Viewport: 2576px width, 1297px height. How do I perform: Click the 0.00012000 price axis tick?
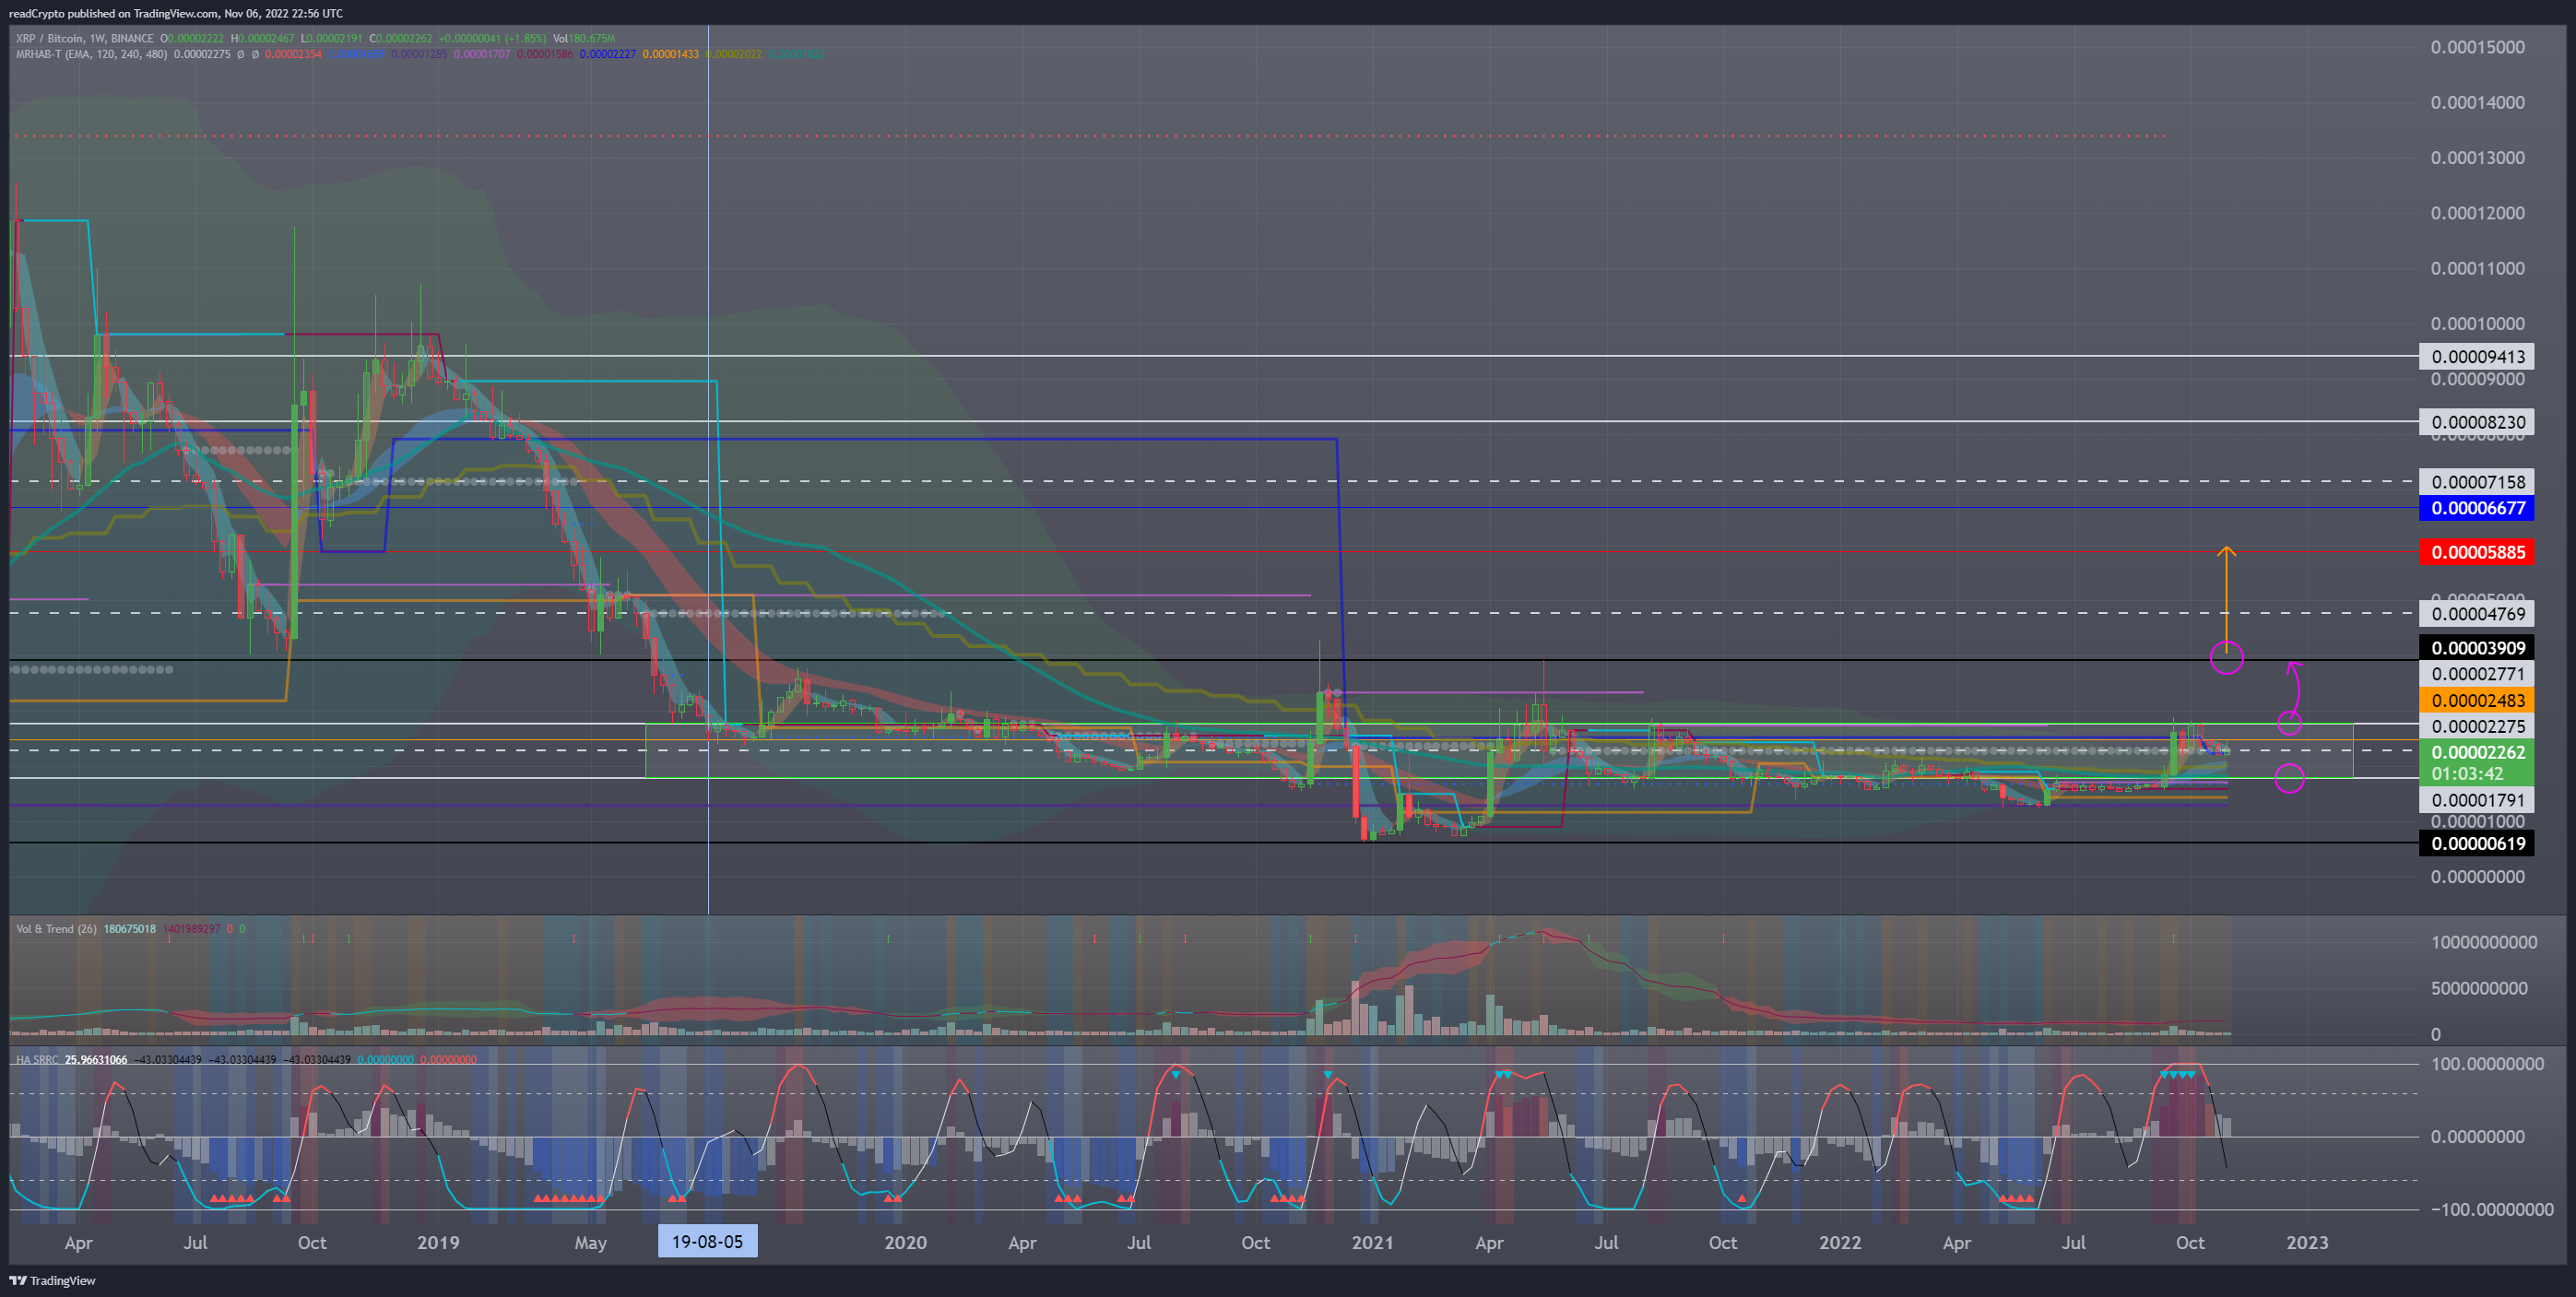pos(2477,213)
